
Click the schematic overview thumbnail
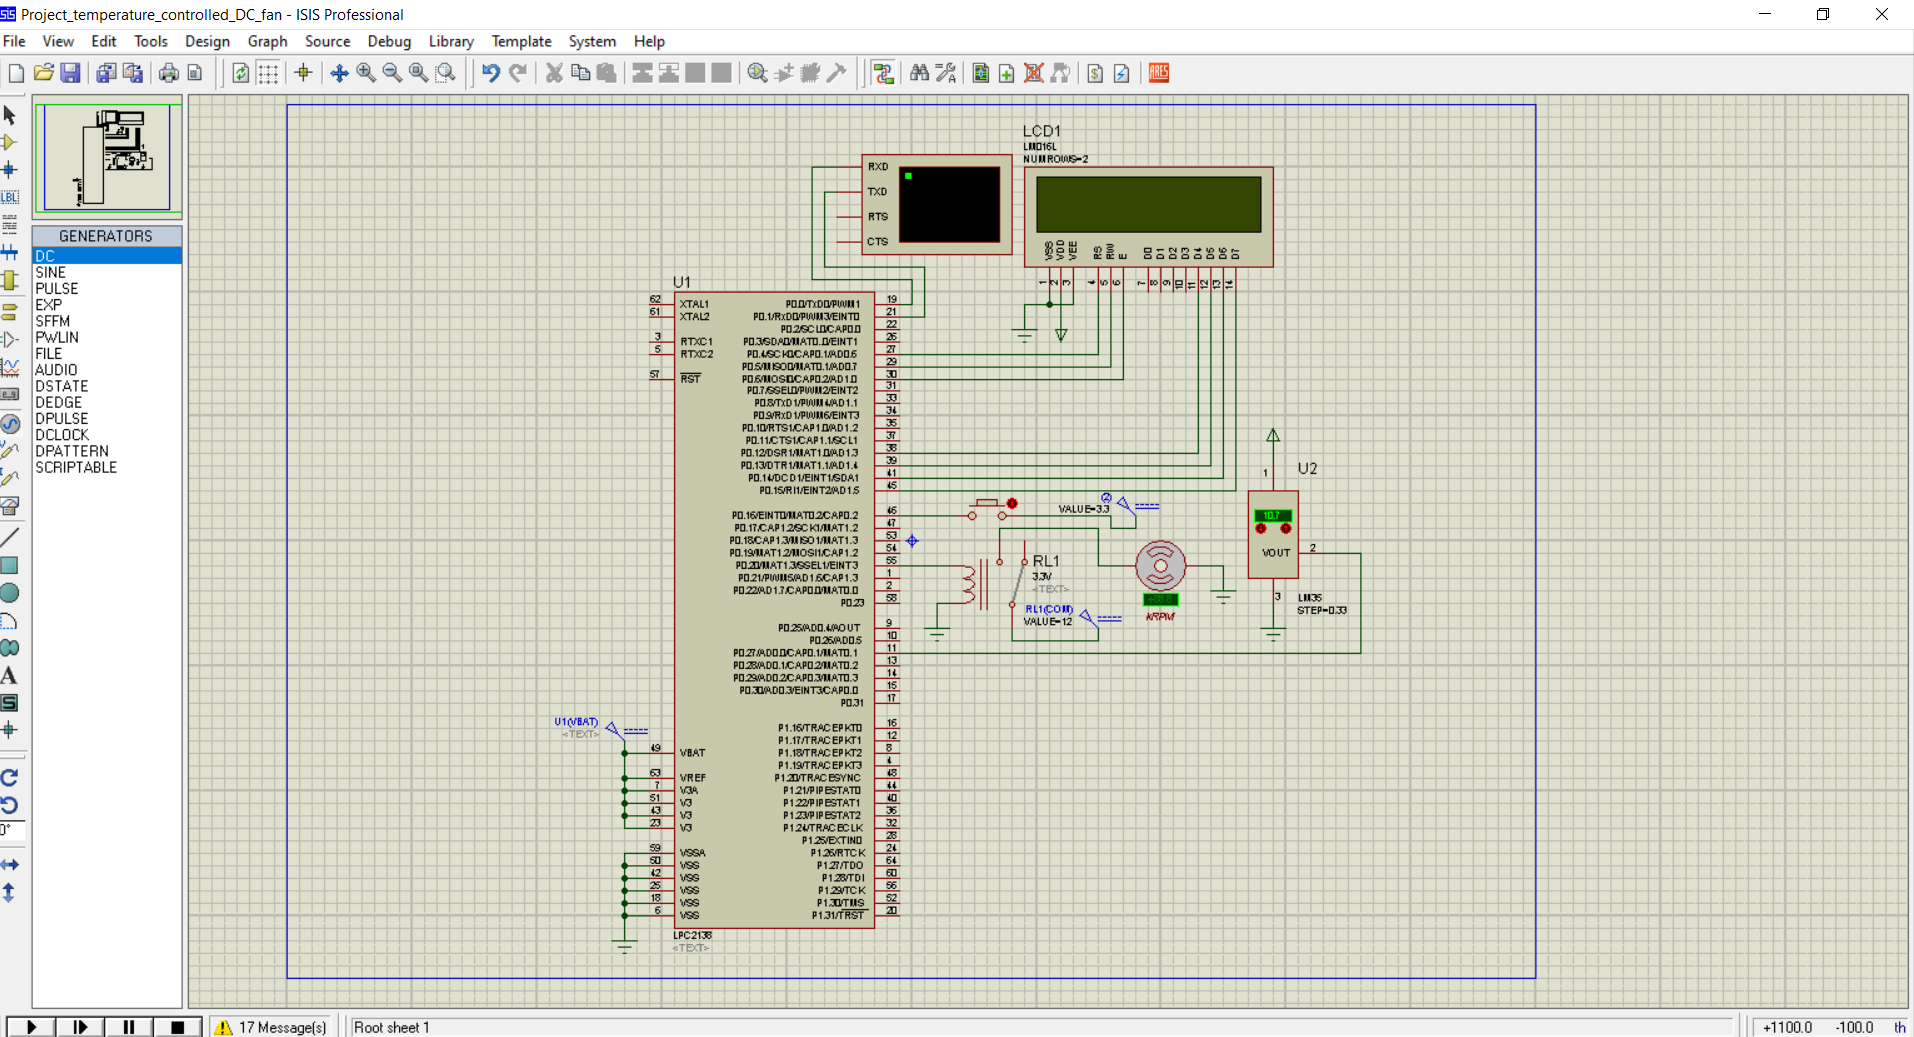108,156
